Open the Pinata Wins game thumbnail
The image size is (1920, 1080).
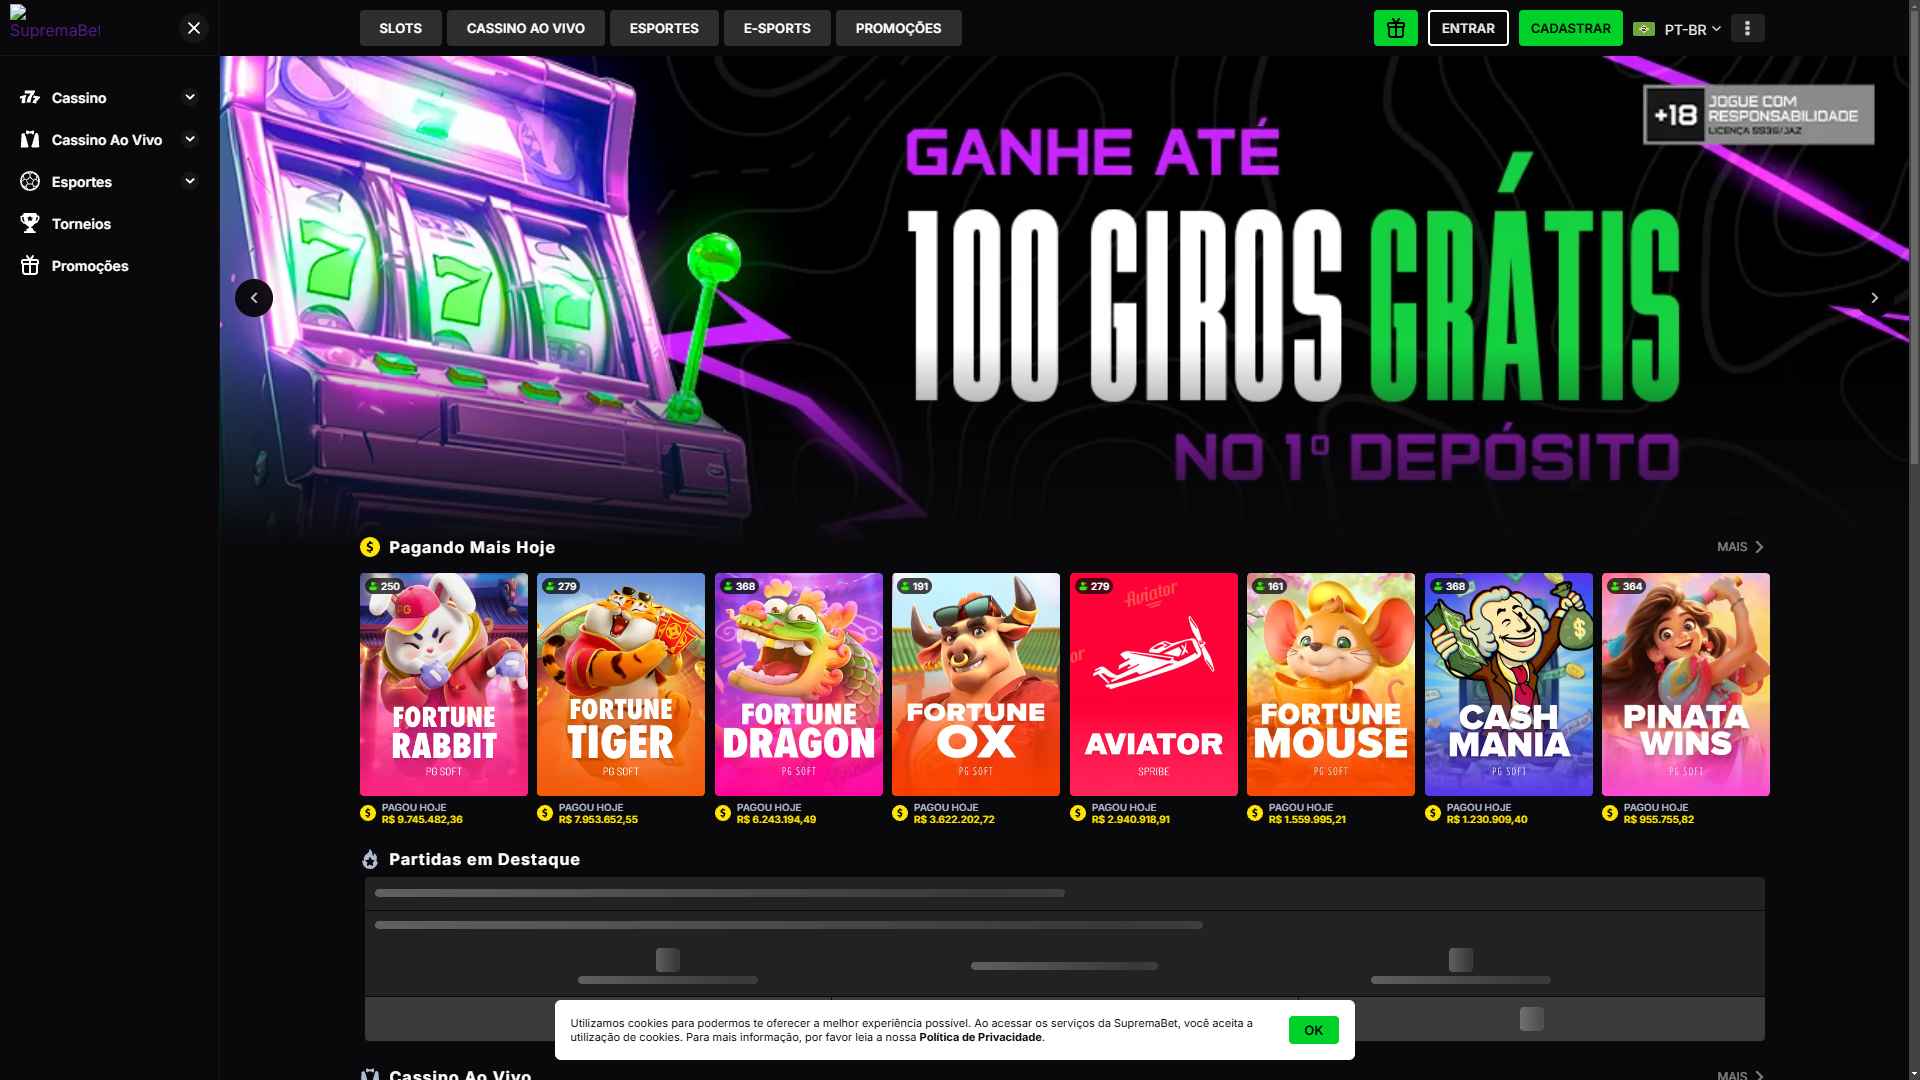coord(1686,684)
